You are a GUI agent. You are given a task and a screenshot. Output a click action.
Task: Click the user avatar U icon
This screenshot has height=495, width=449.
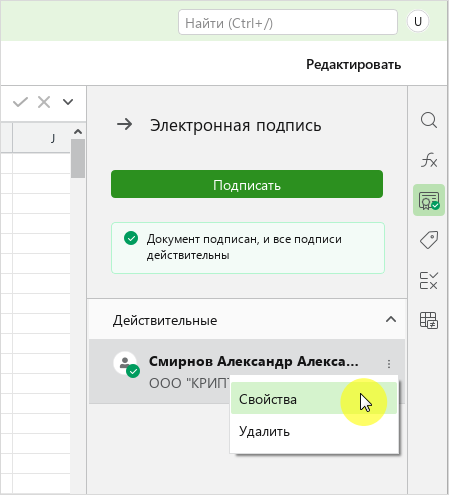(418, 22)
